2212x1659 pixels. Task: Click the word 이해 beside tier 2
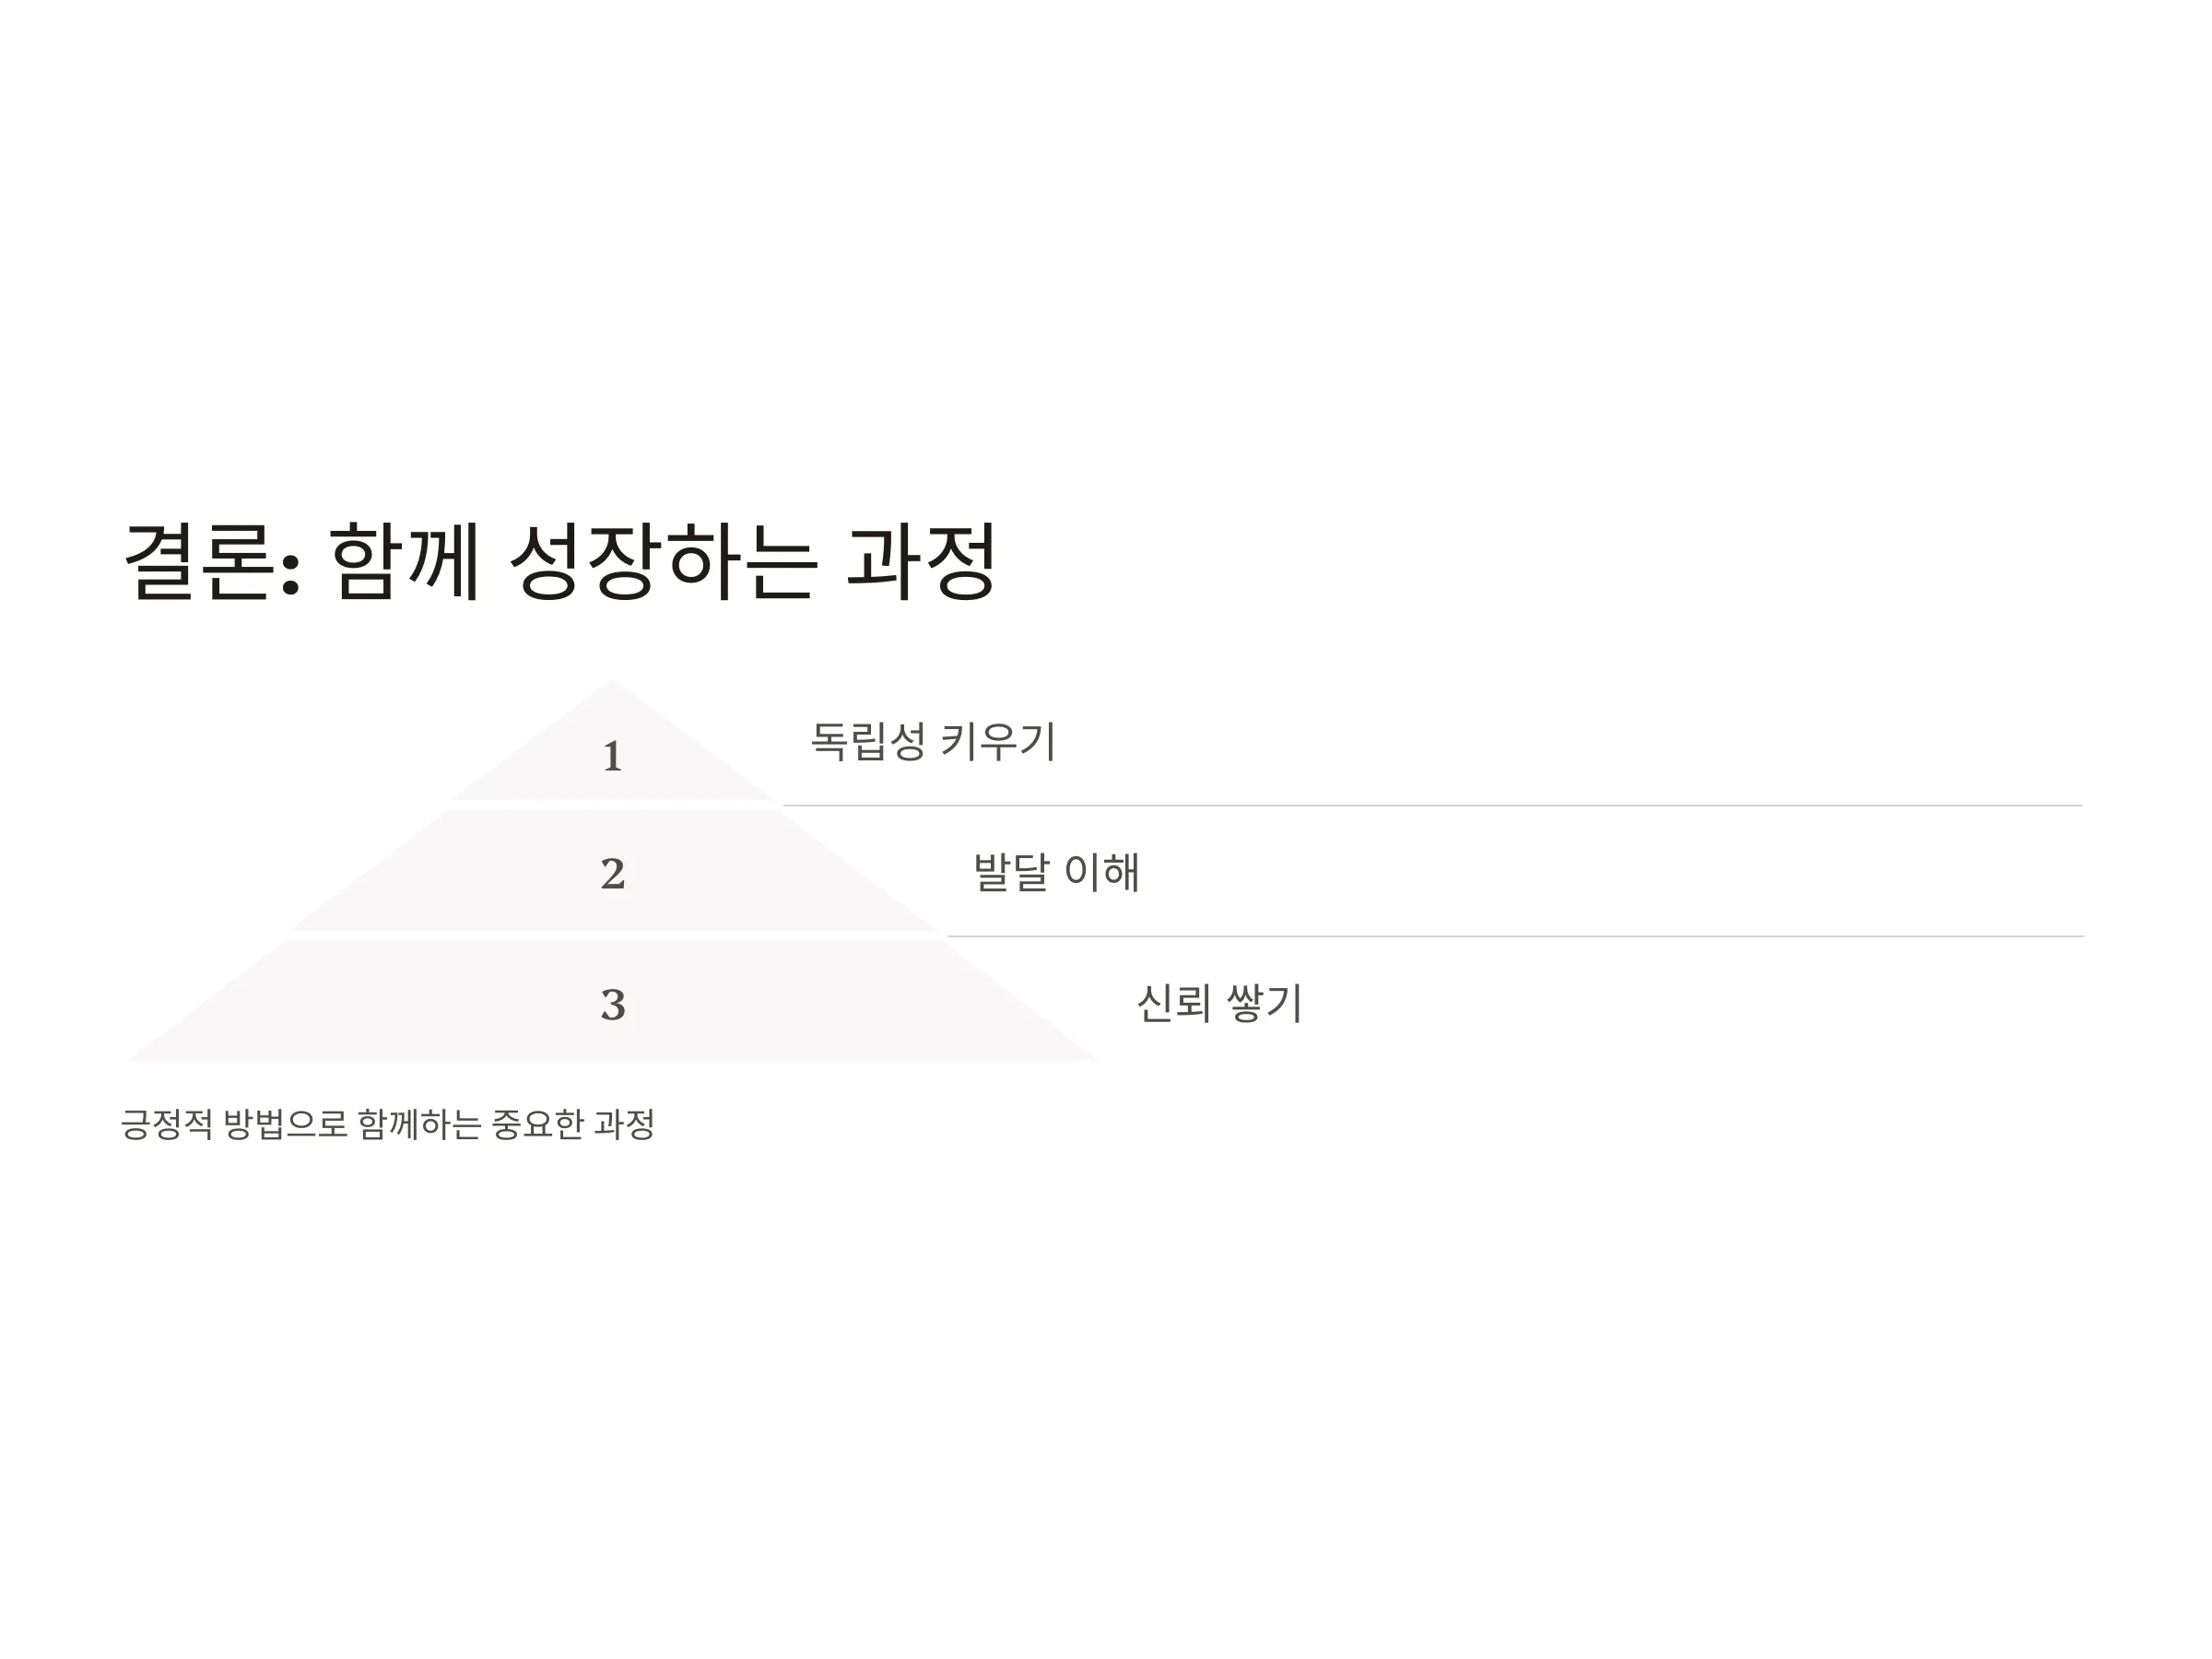(x=1102, y=872)
